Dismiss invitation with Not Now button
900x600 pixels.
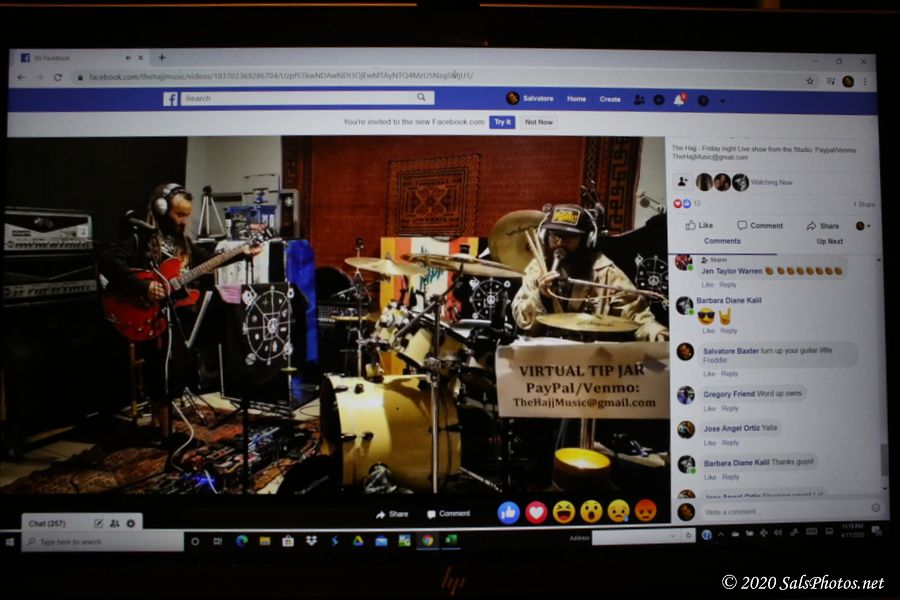coord(538,122)
